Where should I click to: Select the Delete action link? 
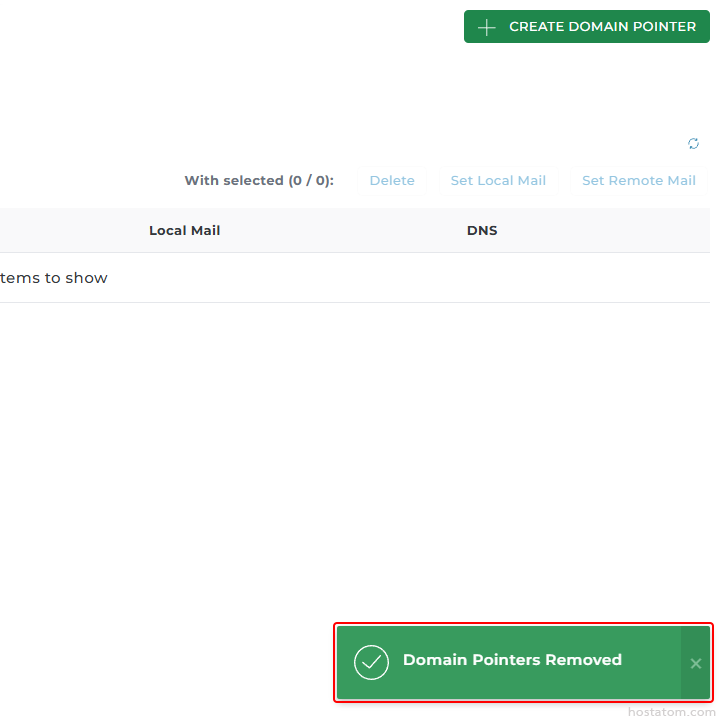[x=392, y=181]
